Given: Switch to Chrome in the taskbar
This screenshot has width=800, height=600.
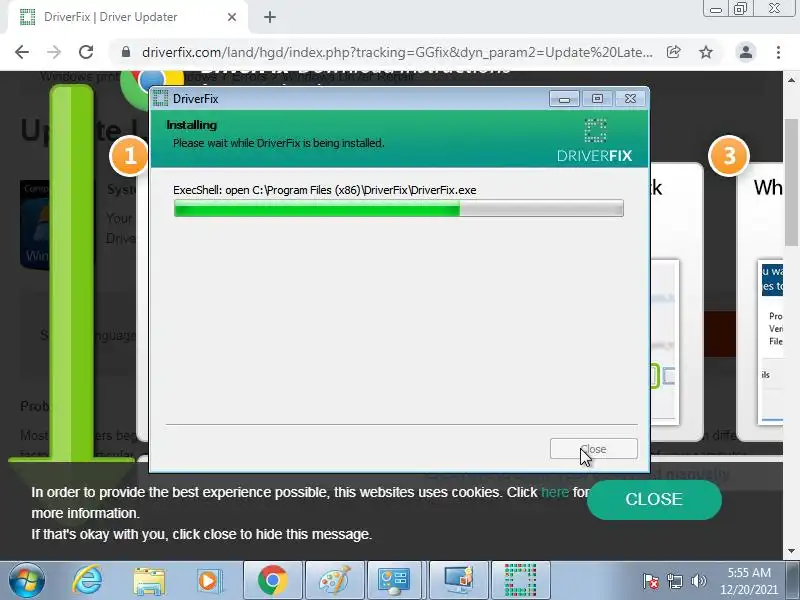Looking at the screenshot, I should pyautogui.click(x=272, y=580).
